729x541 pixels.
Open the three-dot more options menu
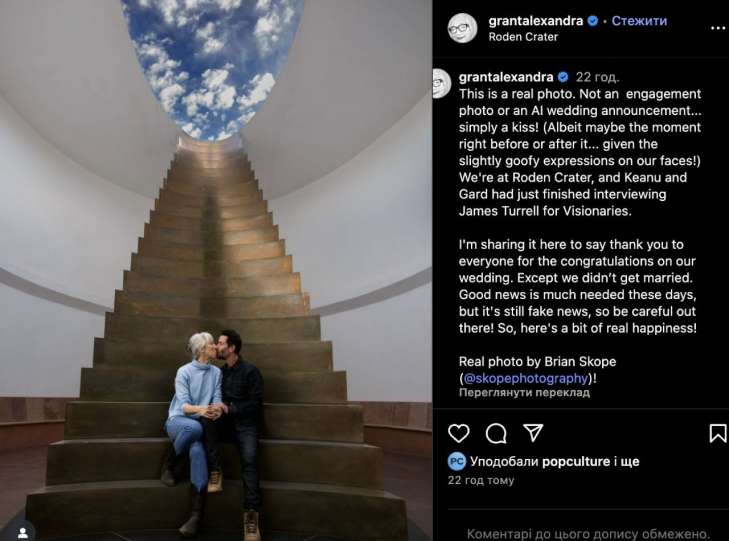(718, 28)
